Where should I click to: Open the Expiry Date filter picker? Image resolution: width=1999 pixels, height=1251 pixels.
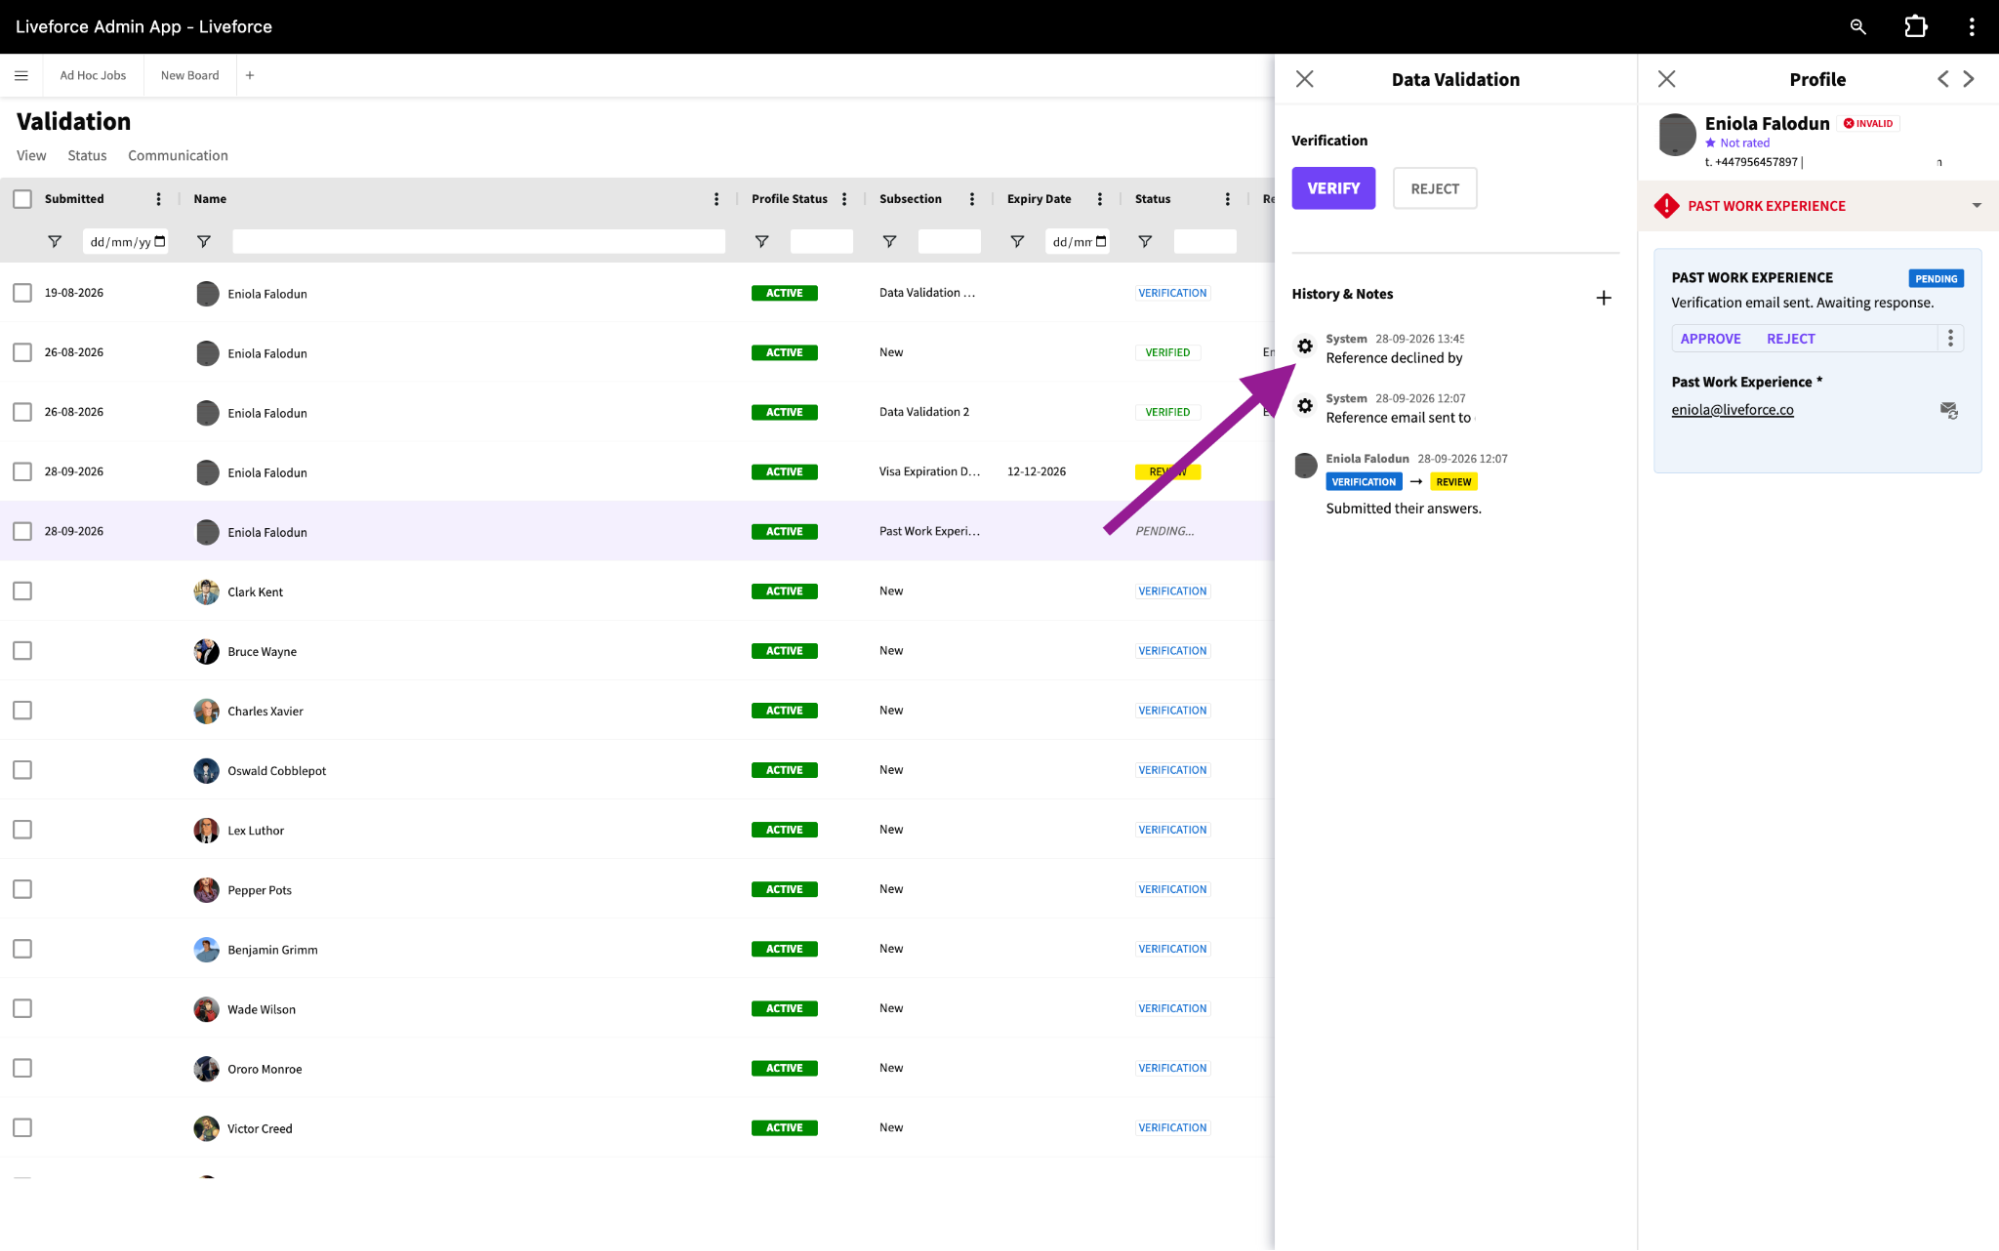1101,241
